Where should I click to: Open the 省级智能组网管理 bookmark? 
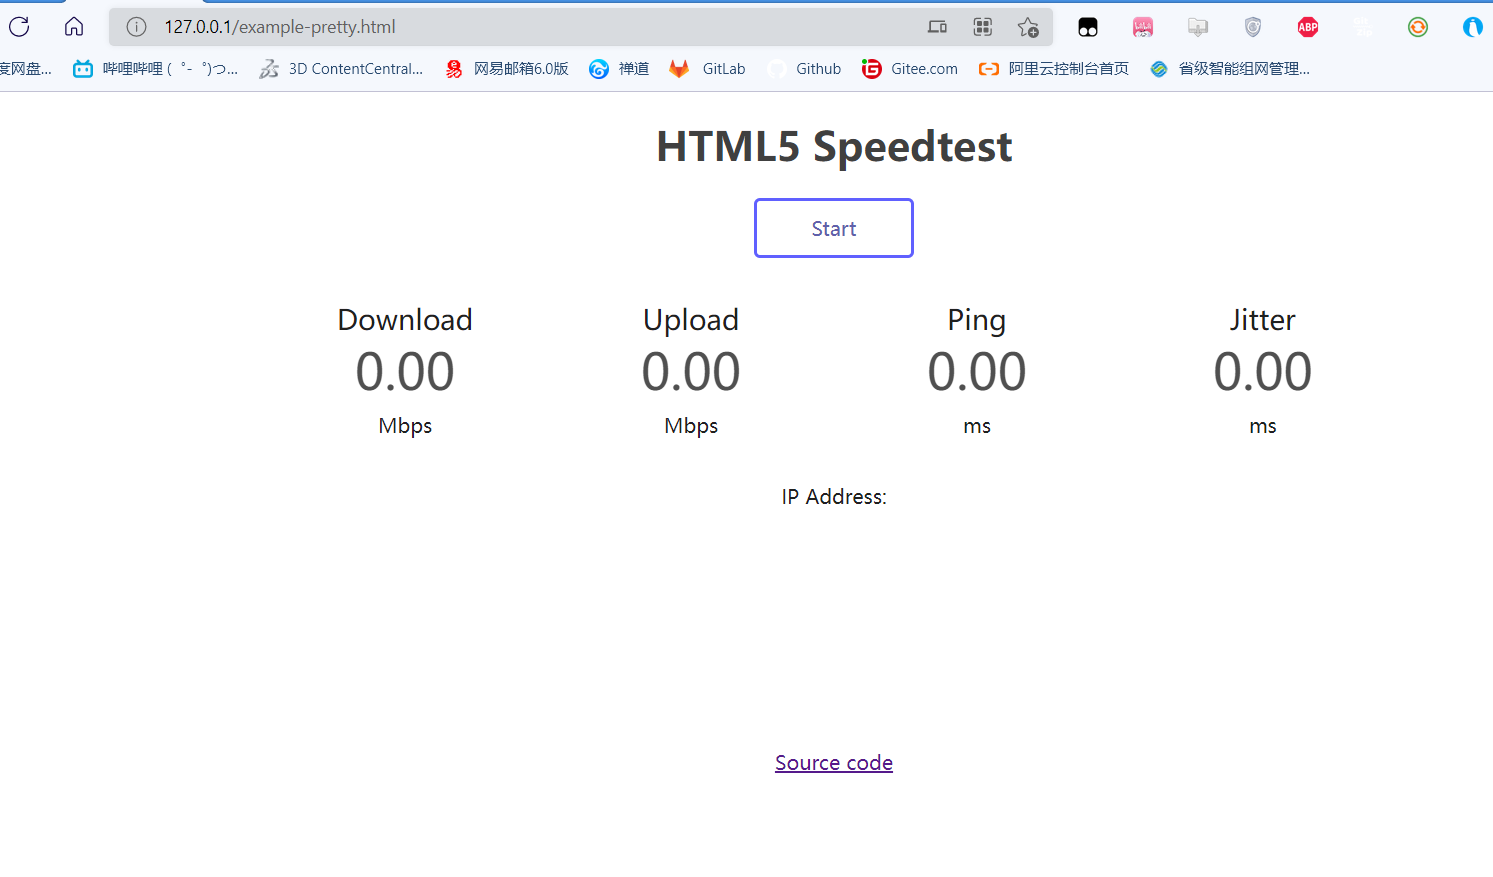(1230, 68)
